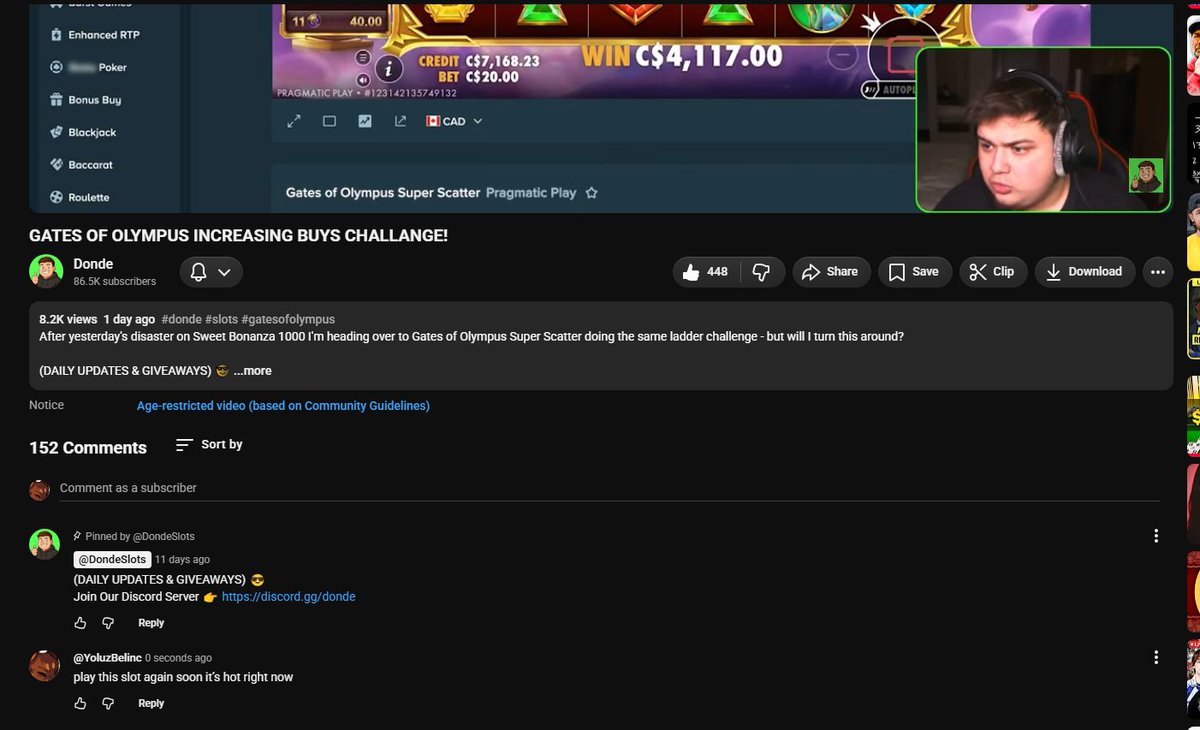Click the casino theater mode rectangle icon
The image size is (1200, 730).
coord(329,121)
